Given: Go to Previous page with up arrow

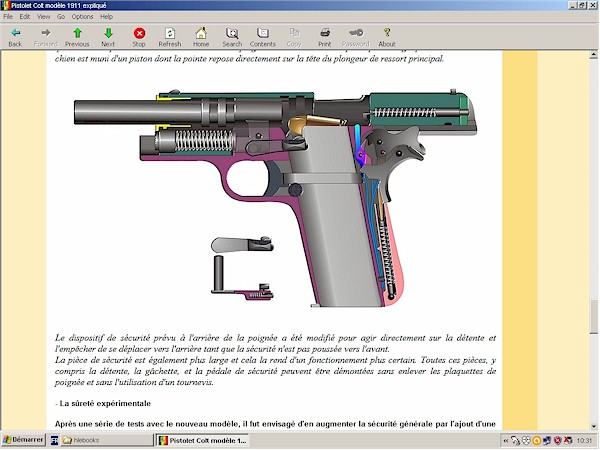Looking at the screenshot, I should pyautogui.click(x=77, y=33).
